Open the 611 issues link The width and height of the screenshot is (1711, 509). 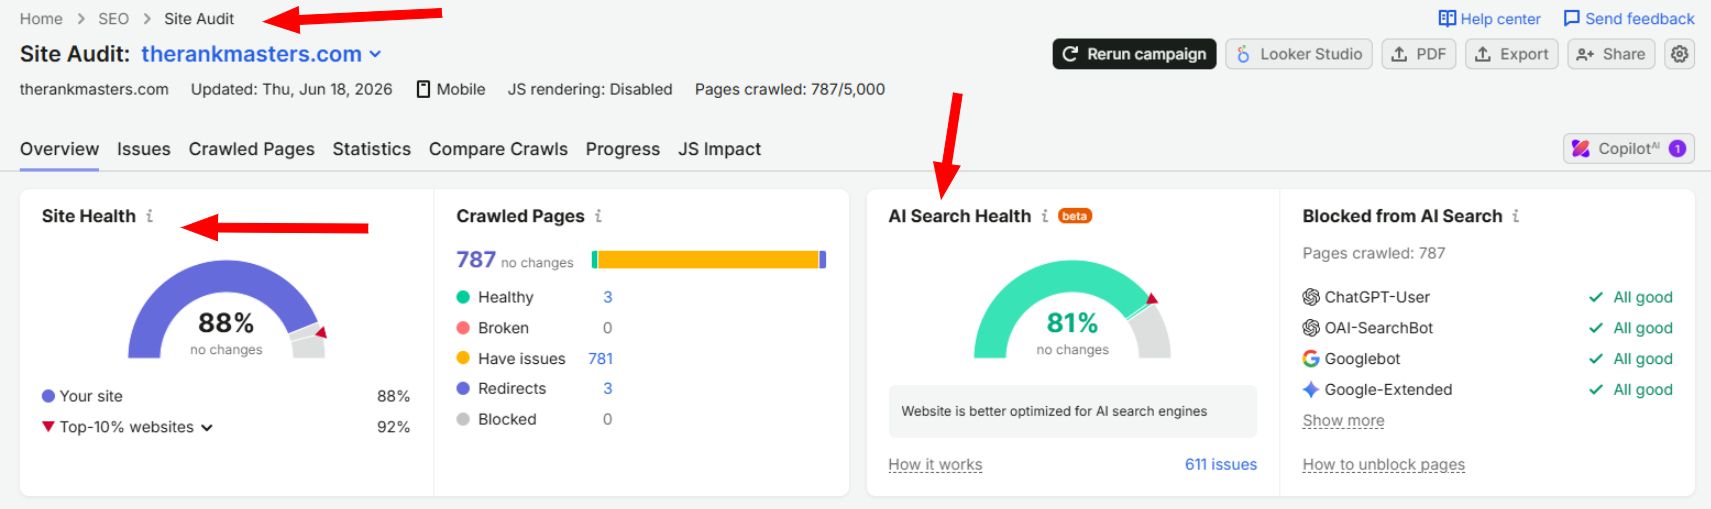tap(1220, 464)
